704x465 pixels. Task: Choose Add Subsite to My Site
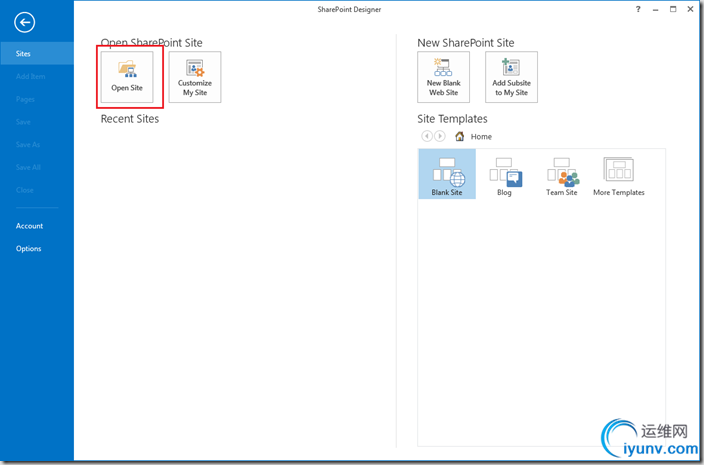pos(511,77)
